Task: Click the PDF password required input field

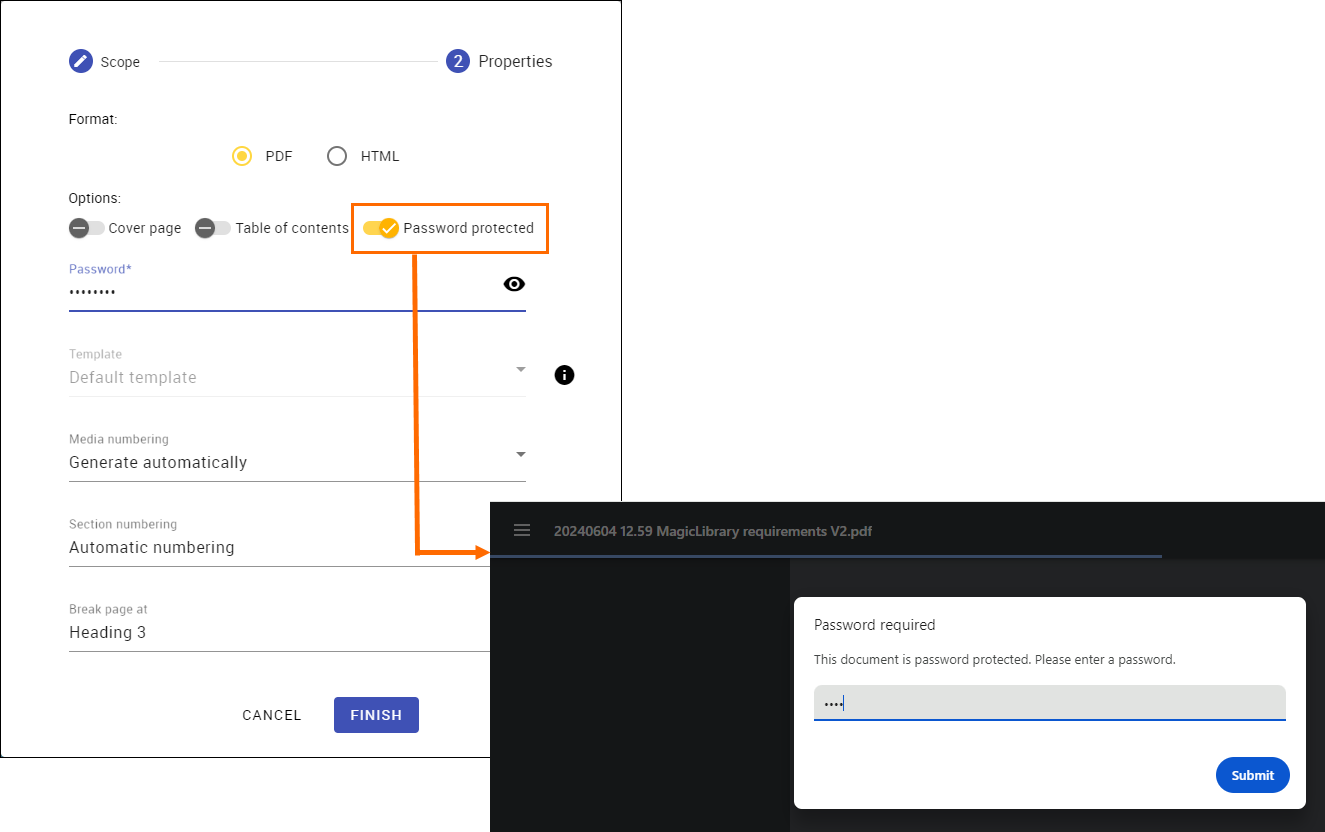Action: (1049, 703)
